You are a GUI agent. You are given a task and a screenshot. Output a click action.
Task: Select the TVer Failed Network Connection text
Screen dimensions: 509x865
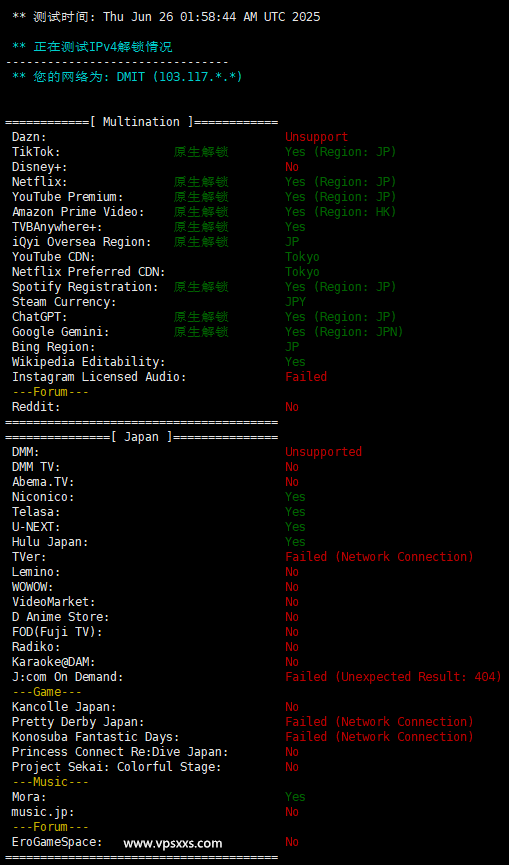pos(379,557)
